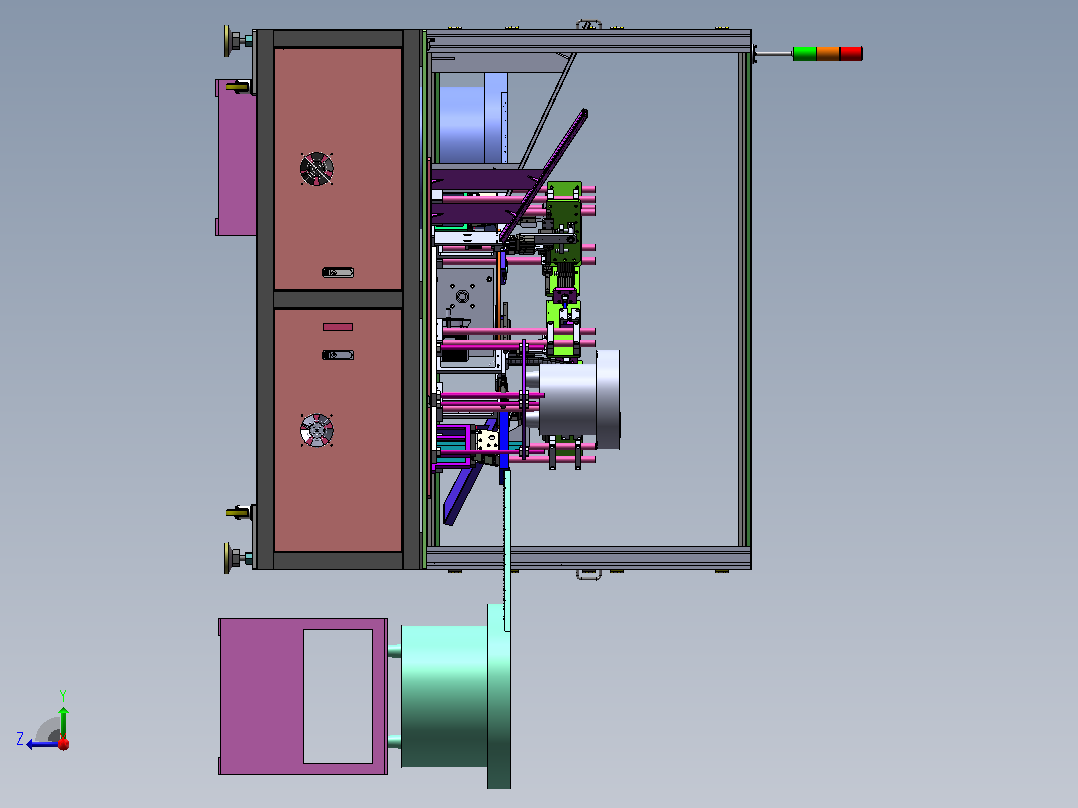
Task: Click the blue Z axis on the triad
Action: pos(41,744)
